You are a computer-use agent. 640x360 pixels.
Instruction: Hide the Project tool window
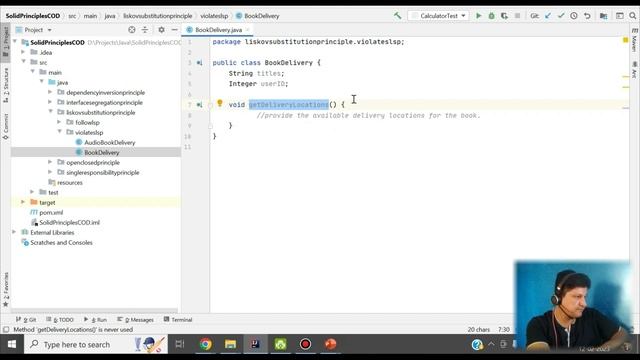tap(174, 30)
